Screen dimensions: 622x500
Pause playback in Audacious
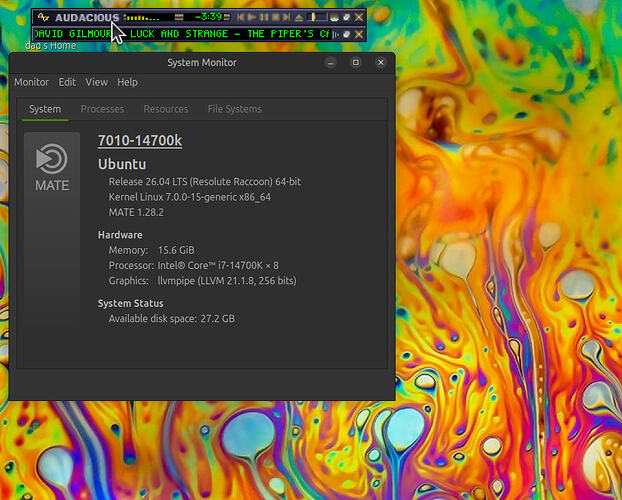[264, 17]
